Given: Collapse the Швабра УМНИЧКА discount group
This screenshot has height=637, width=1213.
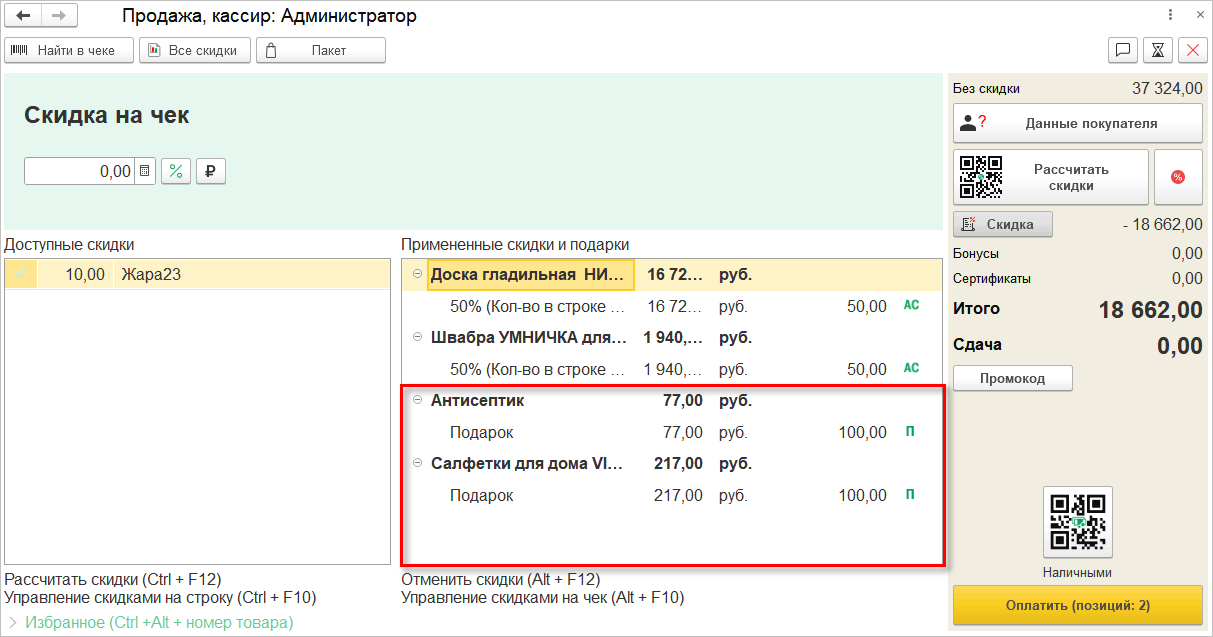Looking at the screenshot, I should click(x=417, y=338).
